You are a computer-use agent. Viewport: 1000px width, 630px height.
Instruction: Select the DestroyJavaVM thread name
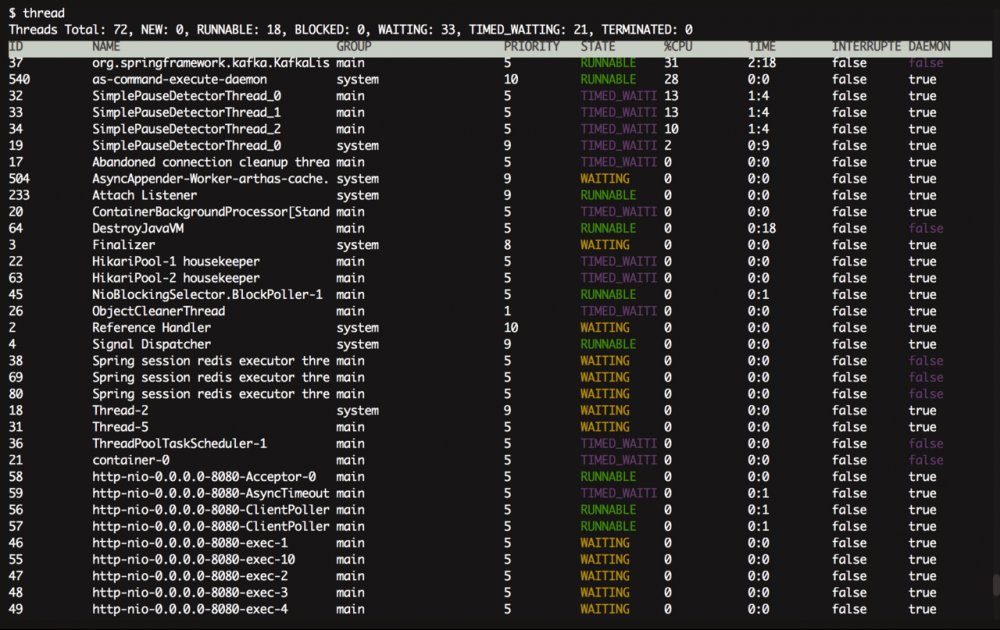pyautogui.click(x=136, y=229)
